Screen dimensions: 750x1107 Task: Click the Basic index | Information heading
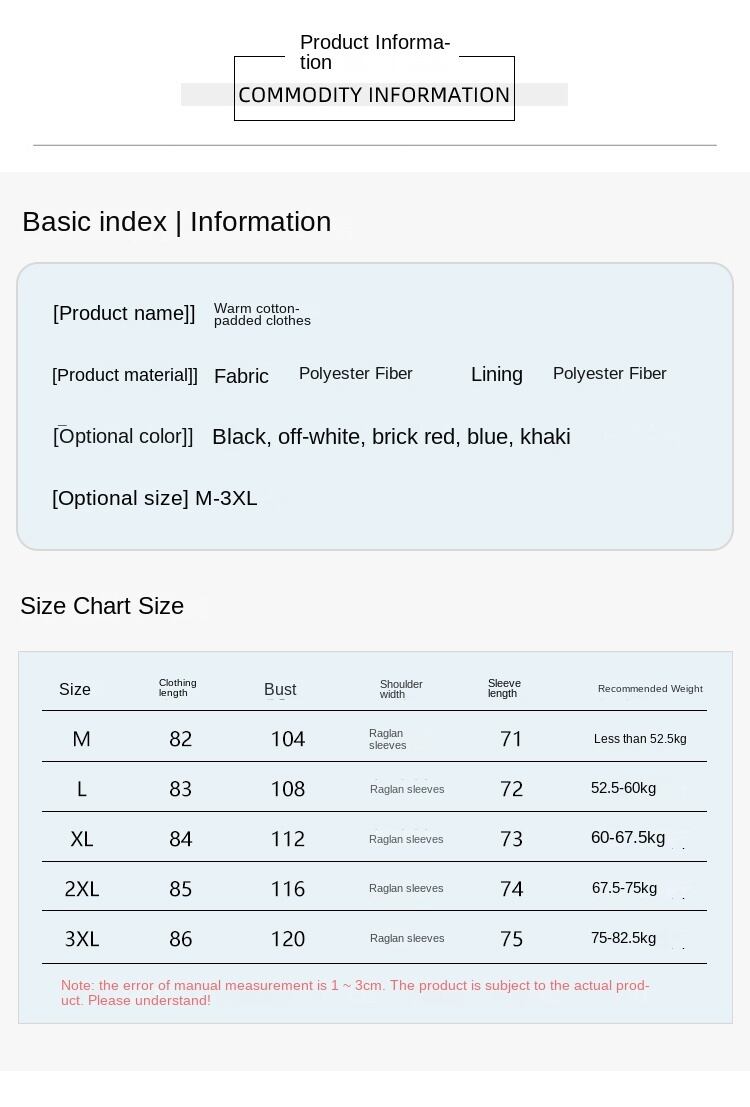176,222
